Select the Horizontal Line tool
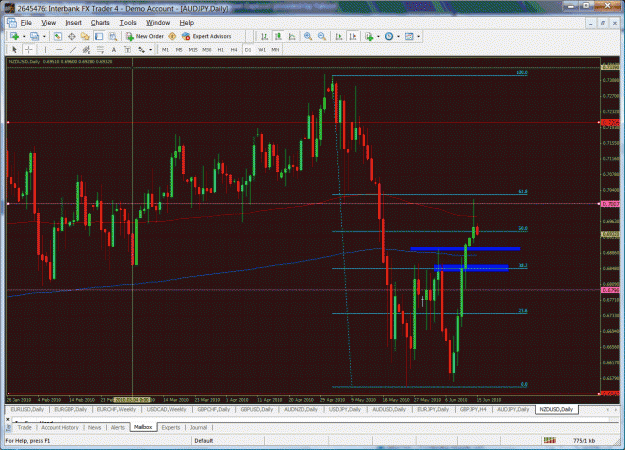Screen dimensions: 625x450 [59, 50]
